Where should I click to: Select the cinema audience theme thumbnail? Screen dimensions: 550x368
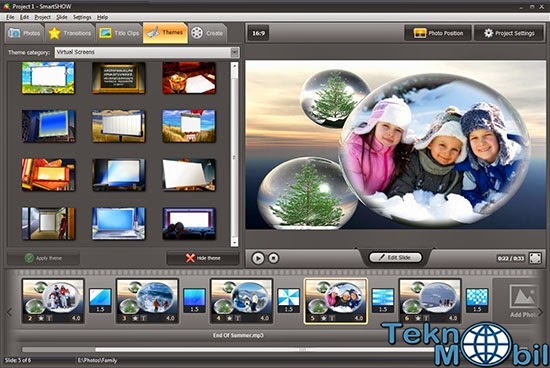coord(189,223)
